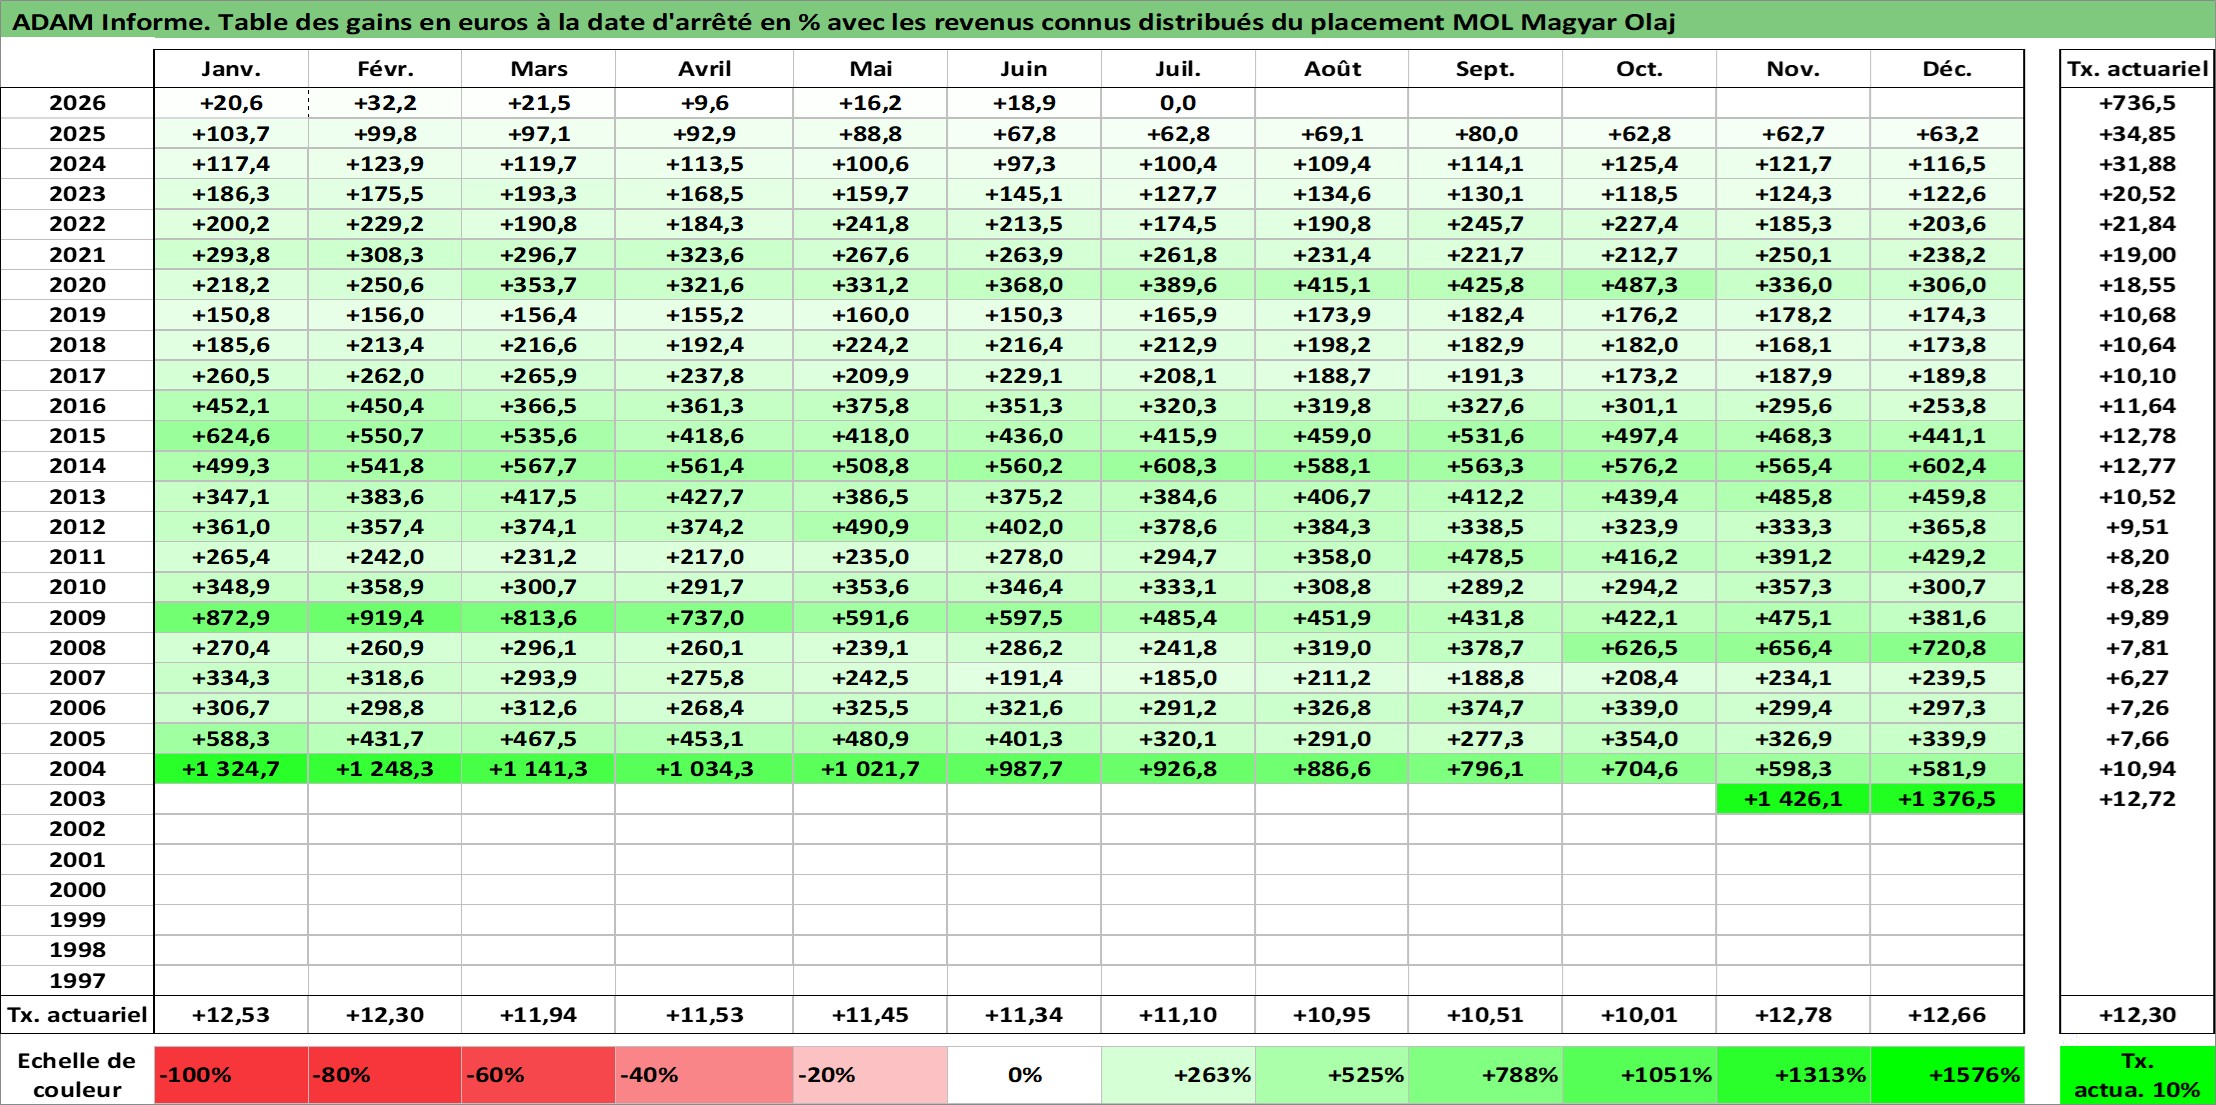Viewport: 2216px width, 1105px height.
Task: Click cell +12,72 in row 2003
Action: coord(2137,799)
